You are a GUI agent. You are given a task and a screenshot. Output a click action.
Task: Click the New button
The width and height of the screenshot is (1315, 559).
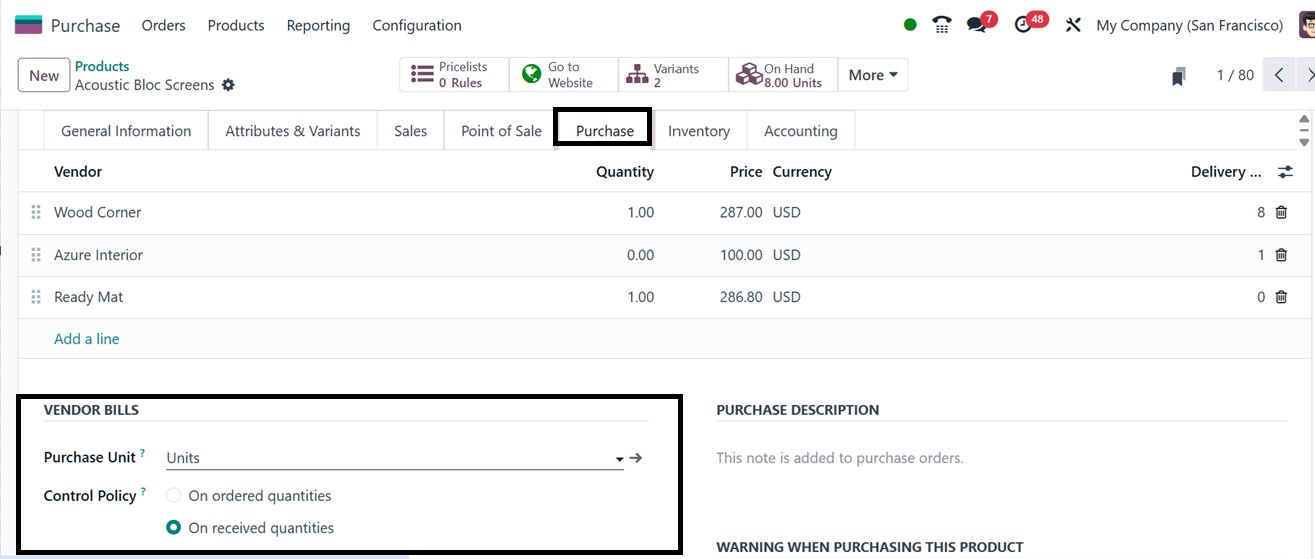coord(44,75)
